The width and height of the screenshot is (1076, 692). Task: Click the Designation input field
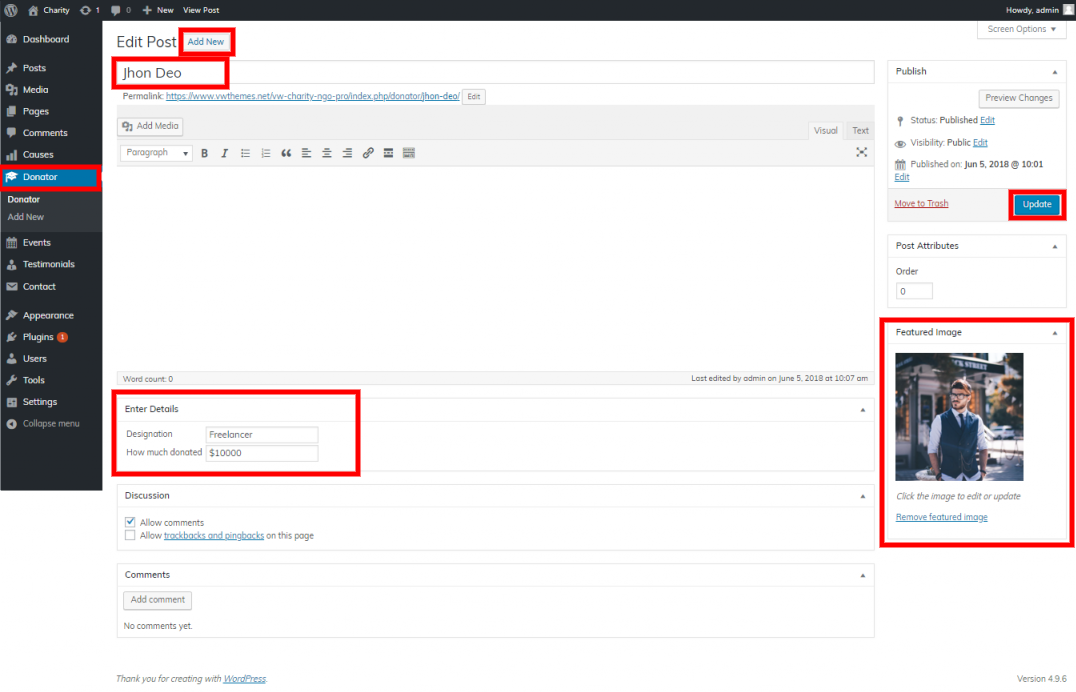[262, 435]
